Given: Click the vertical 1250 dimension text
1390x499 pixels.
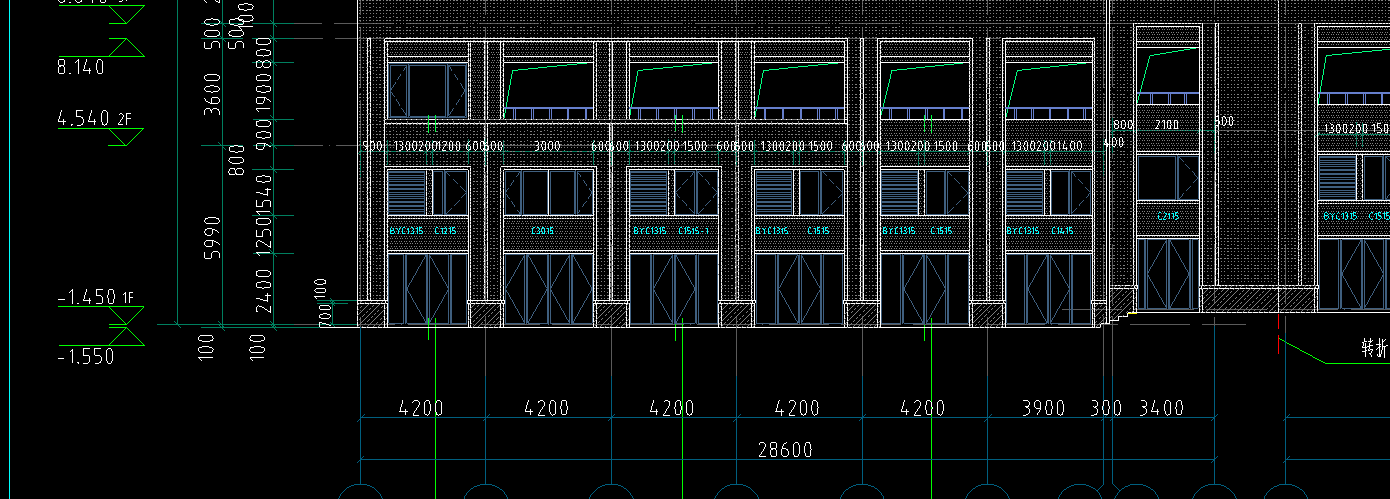Looking at the screenshot, I should [264, 235].
